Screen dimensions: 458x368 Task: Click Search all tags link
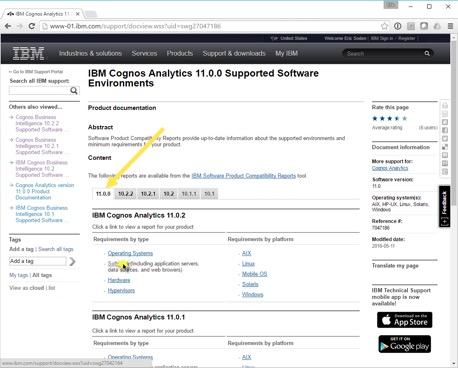click(x=56, y=249)
